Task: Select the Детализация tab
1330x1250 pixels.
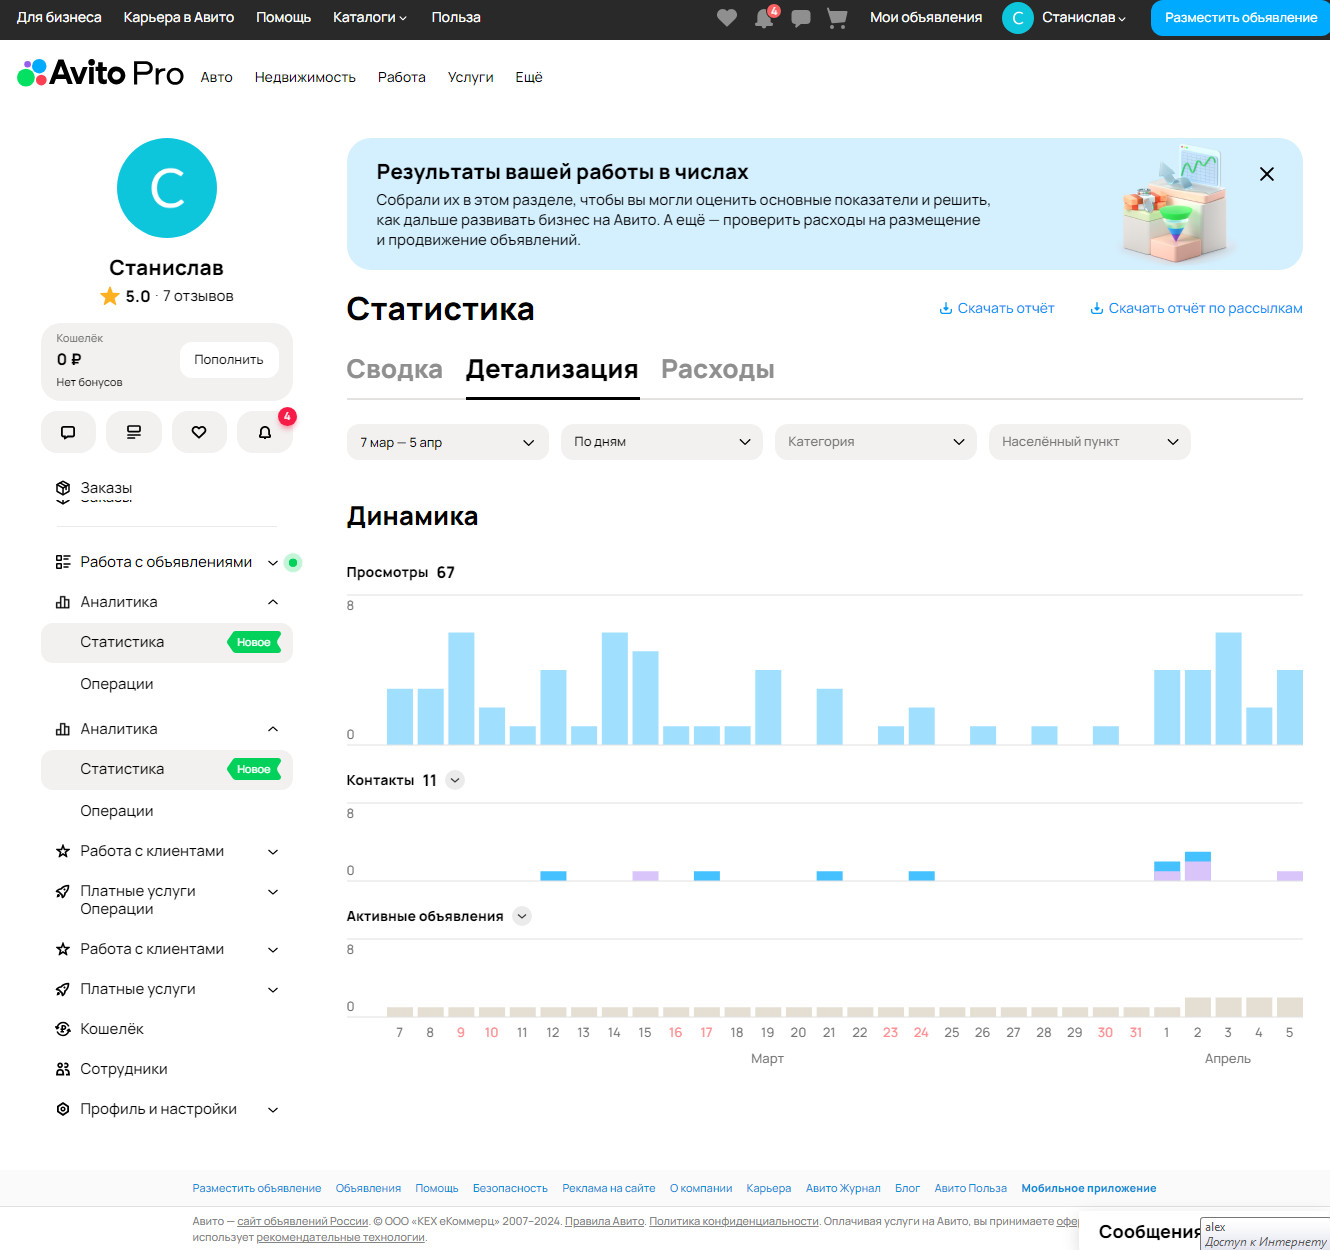Action: (x=552, y=370)
